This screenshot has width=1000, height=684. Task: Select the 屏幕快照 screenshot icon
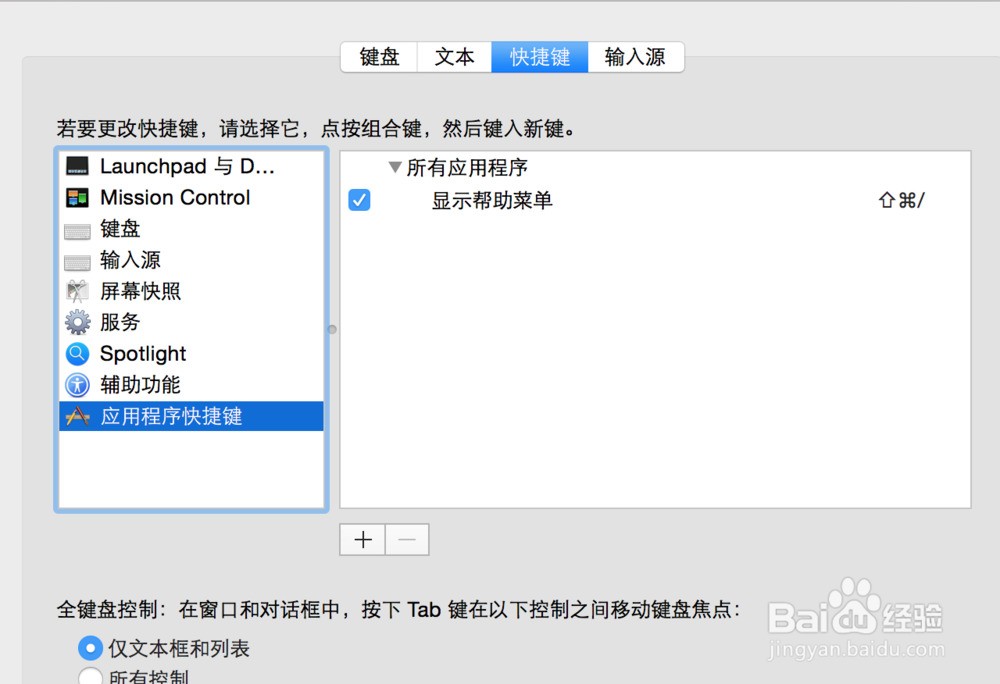pyautogui.click(x=77, y=291)
